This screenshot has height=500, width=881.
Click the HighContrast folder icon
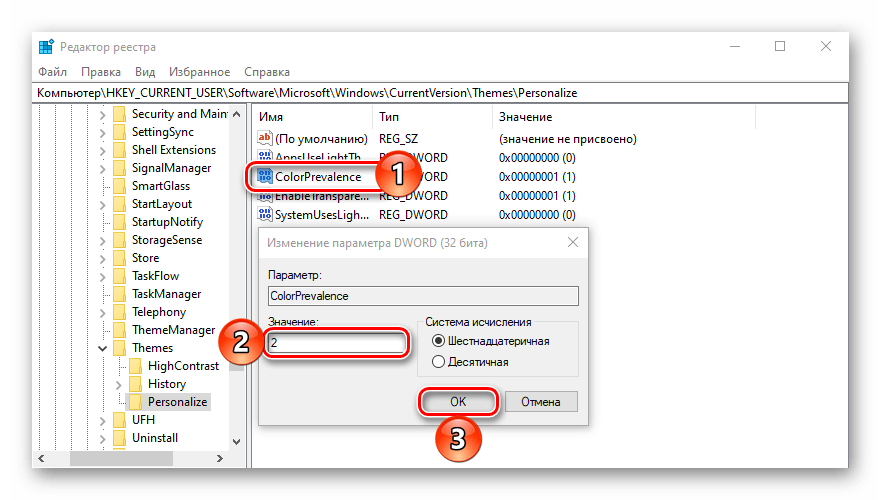135,366
